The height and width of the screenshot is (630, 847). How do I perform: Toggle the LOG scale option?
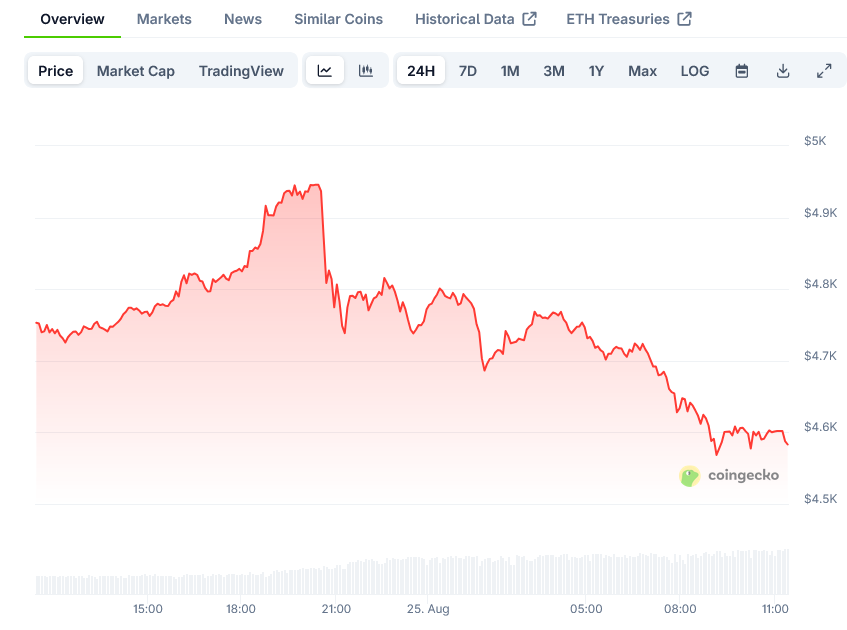pos(695,71)
